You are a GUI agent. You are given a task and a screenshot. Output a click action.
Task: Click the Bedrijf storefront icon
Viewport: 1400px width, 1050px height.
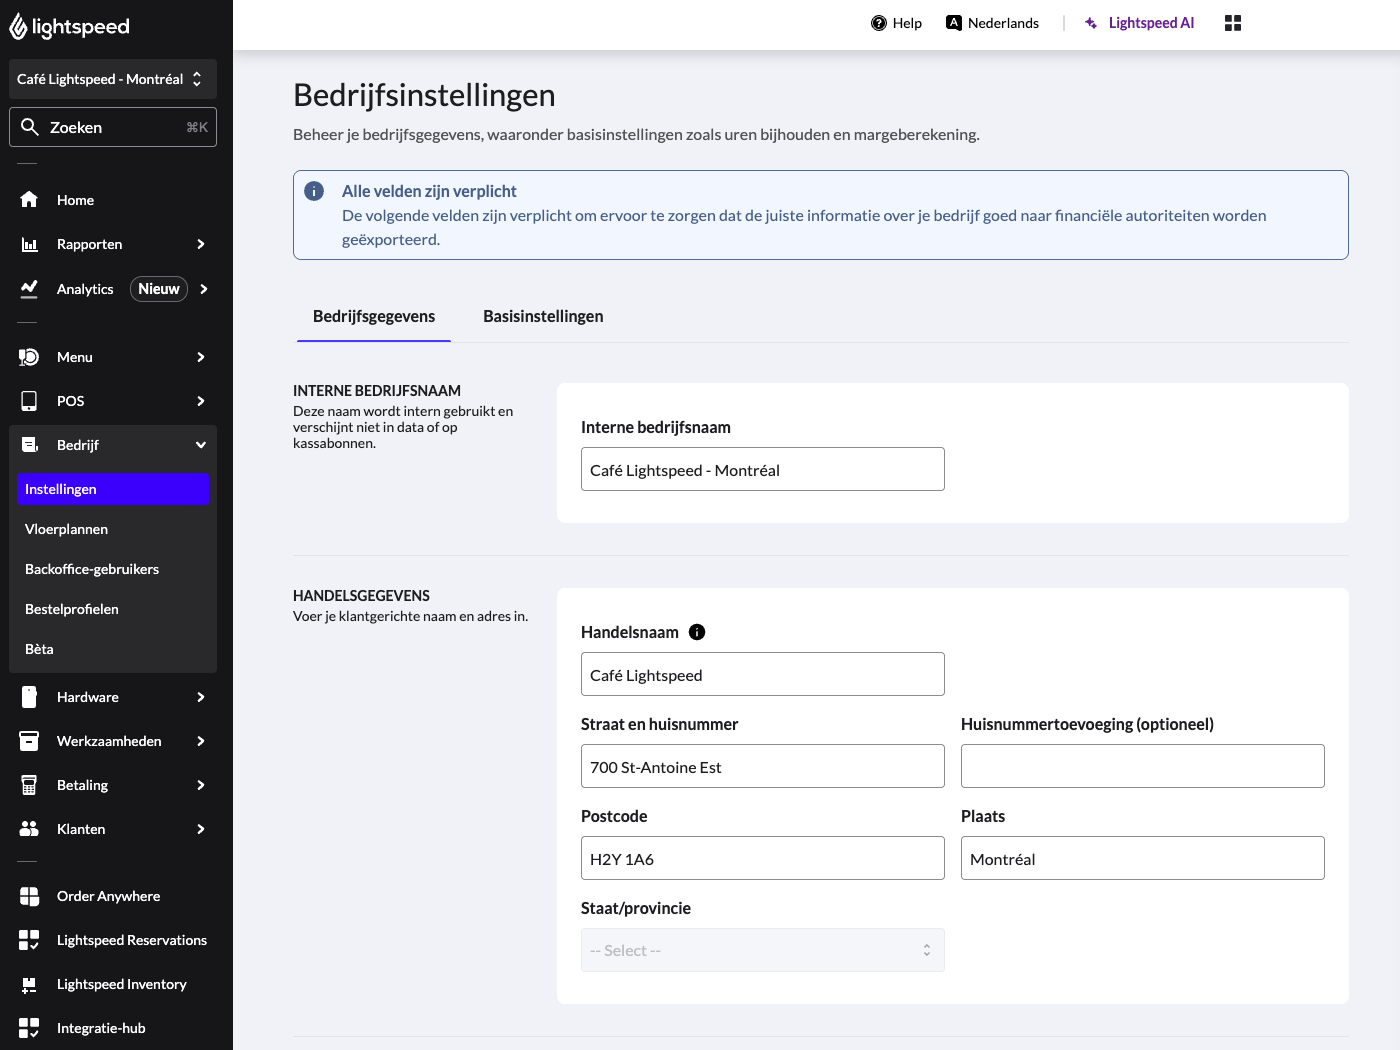(x=29, y=445)
